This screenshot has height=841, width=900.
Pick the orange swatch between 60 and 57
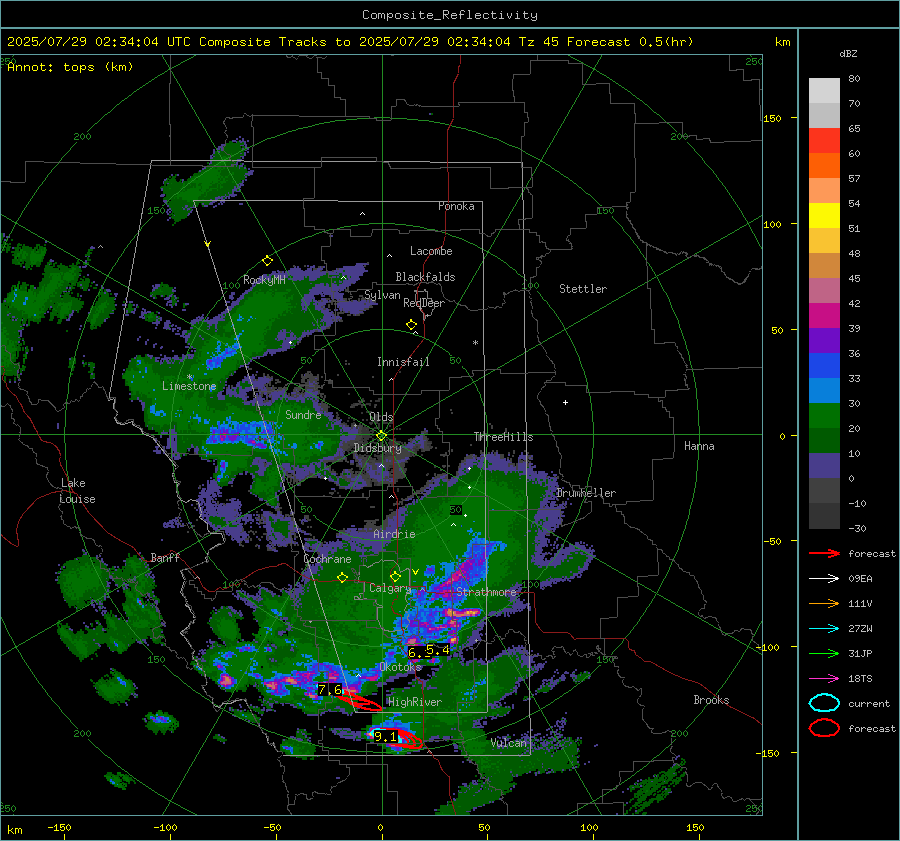[x=824, y=166]
